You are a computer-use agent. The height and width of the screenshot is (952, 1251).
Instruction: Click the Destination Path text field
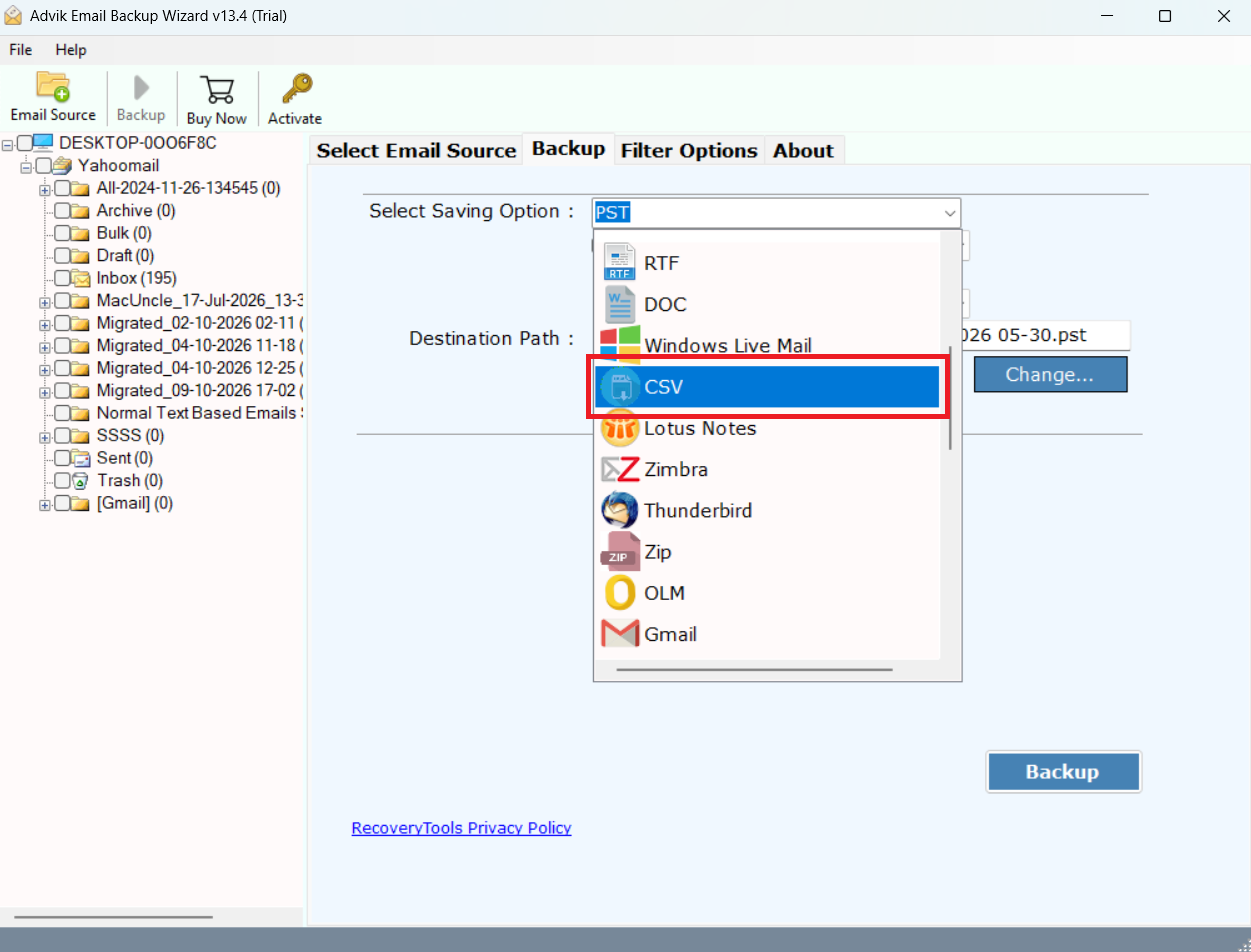click(x=1046, y=335)
